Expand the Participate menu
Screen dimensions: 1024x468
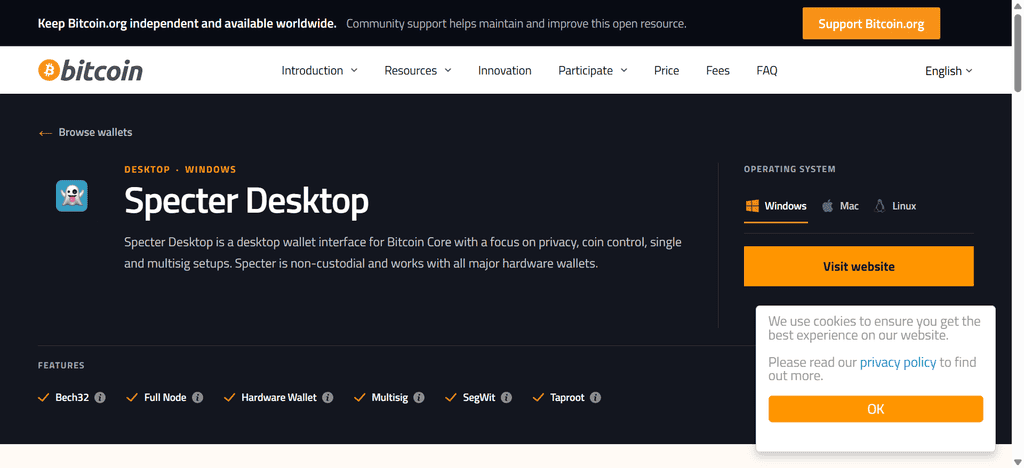click(x=593, y=70)
